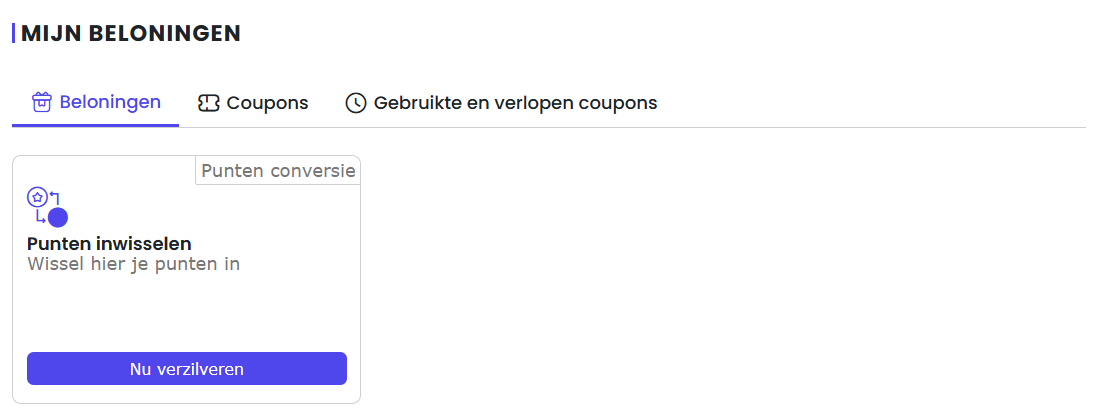Click the Wissel hier je punten in text
The height and width of the screenshot is (416, 1106).
click(x=133, y=264)
